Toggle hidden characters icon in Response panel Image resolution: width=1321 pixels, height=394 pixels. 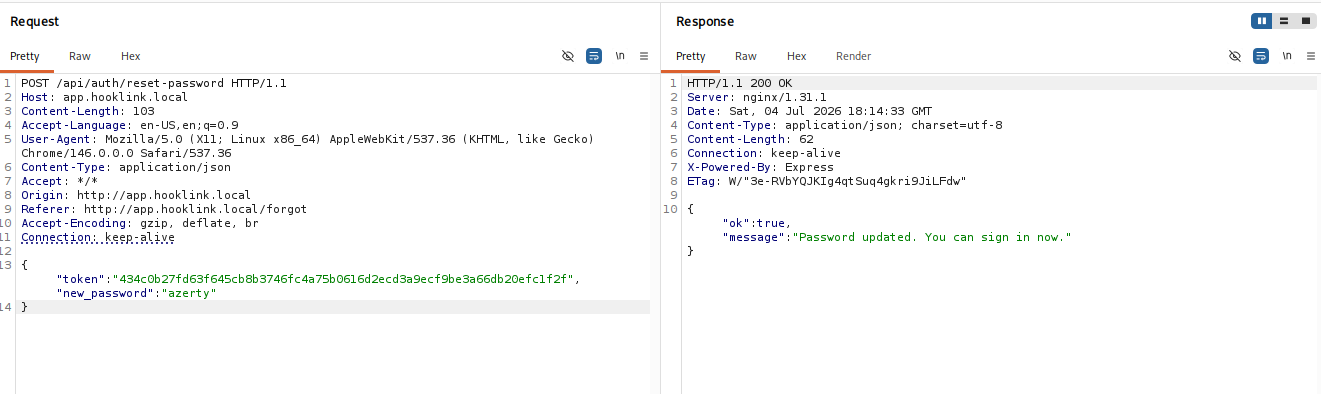pyautogui.click(x=1235, y=56)
